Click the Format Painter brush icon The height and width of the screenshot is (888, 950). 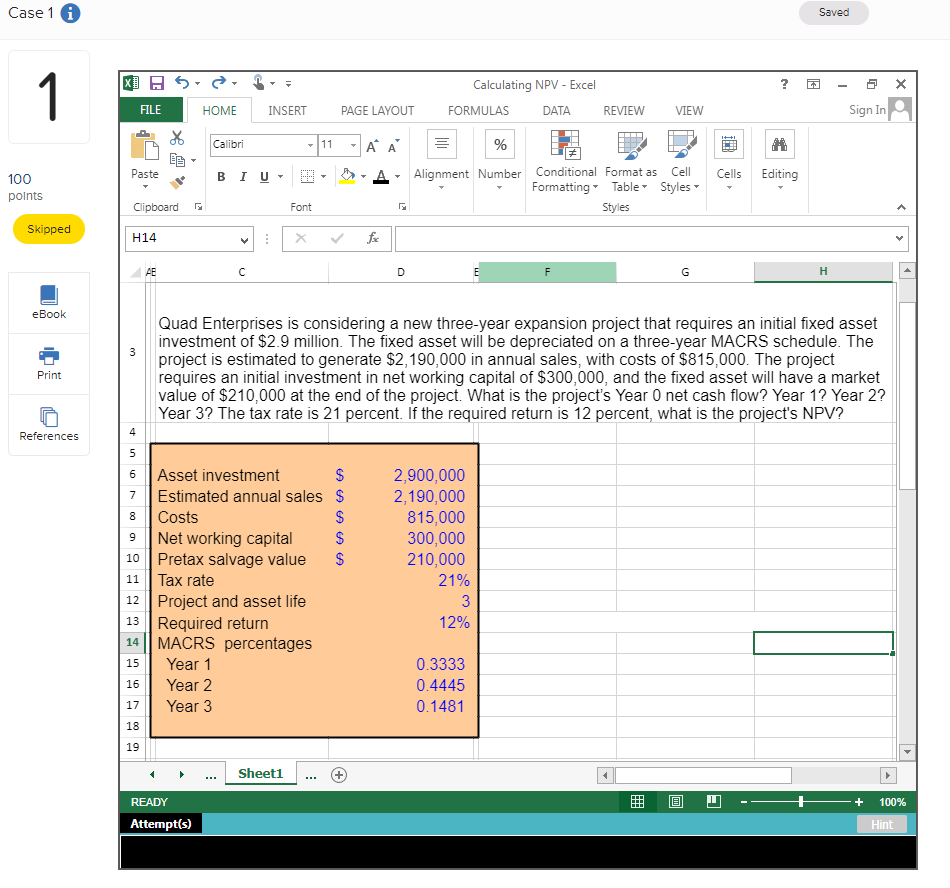click(178, 182)
